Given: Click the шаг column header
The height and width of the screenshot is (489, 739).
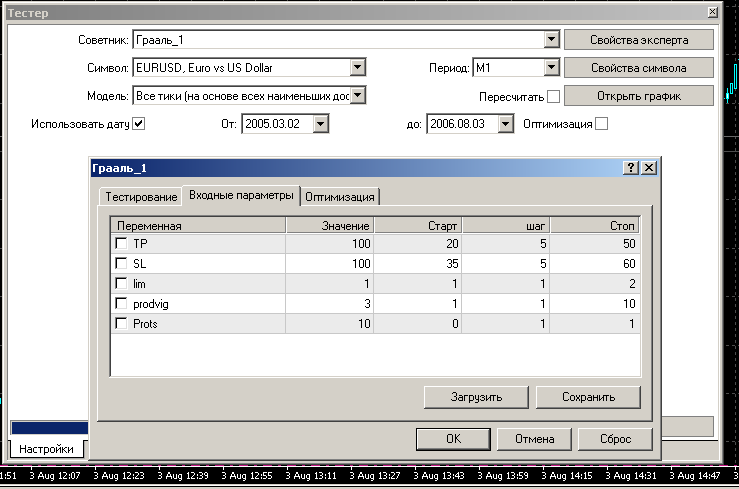Looking at the screenshot, I should pyautogui.click(x=506, y=226).
